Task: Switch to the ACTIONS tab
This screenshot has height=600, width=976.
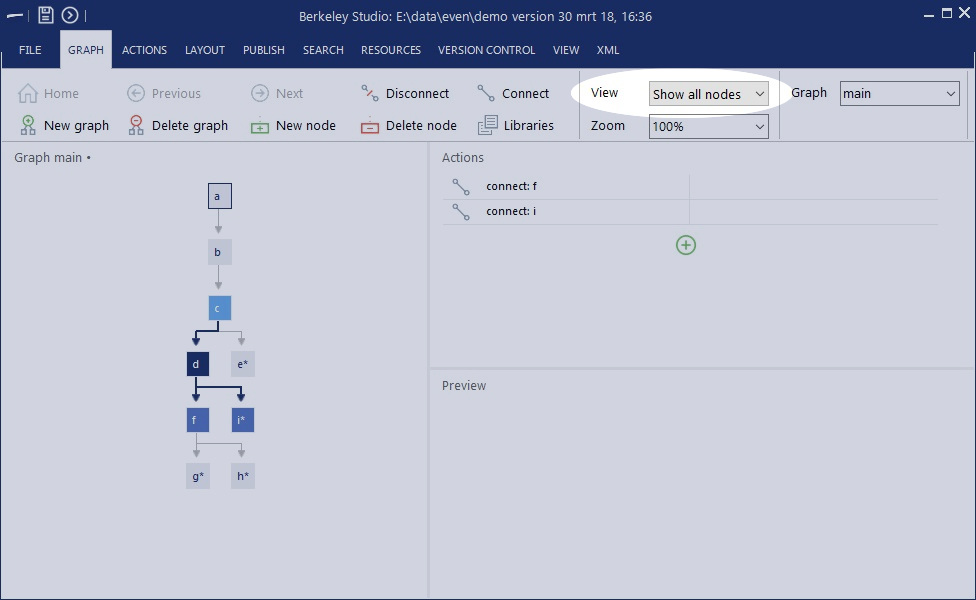Action: (x=144, y=50)
